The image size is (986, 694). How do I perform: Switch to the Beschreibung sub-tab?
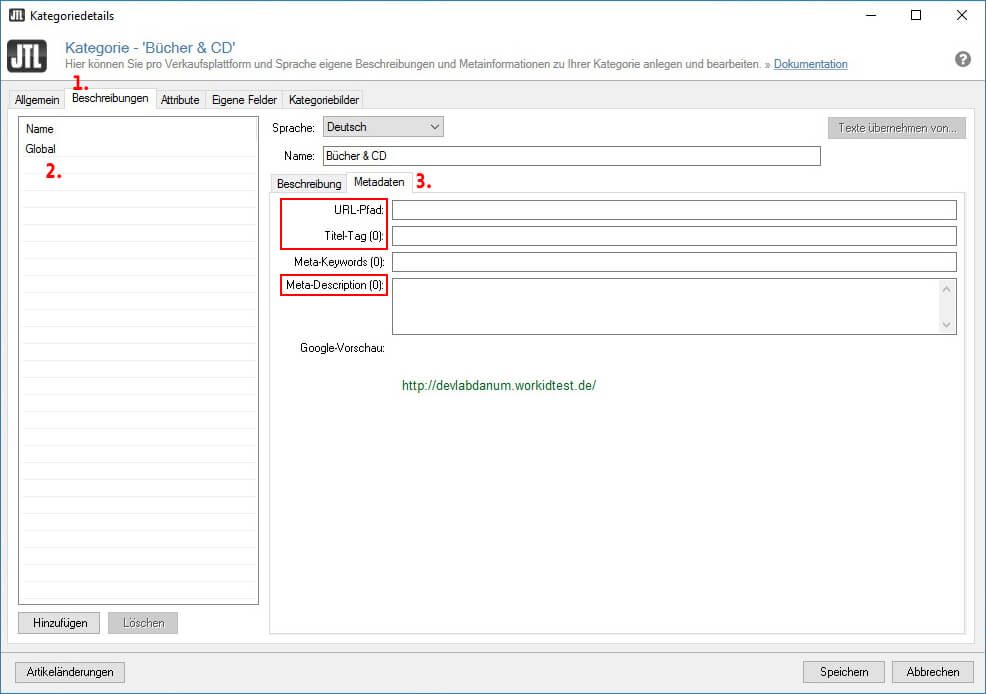[x=309, y=184]
